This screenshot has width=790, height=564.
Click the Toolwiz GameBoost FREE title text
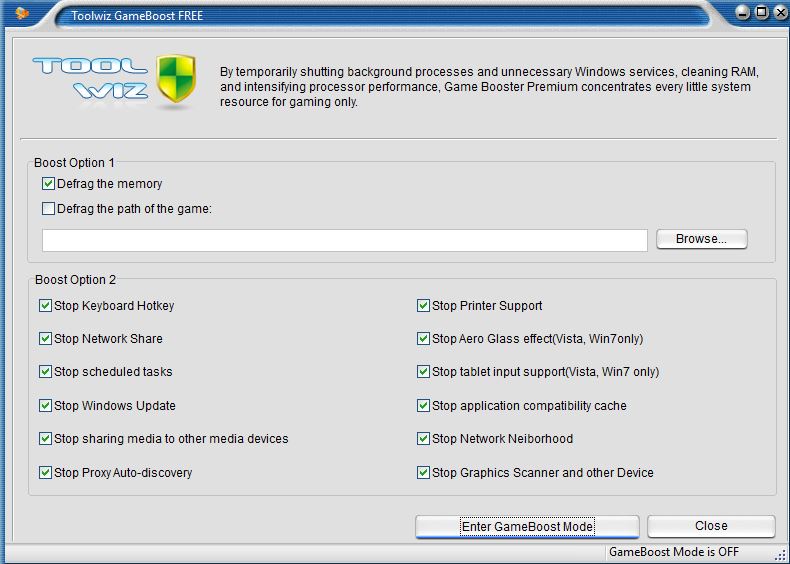click(137, 16)
